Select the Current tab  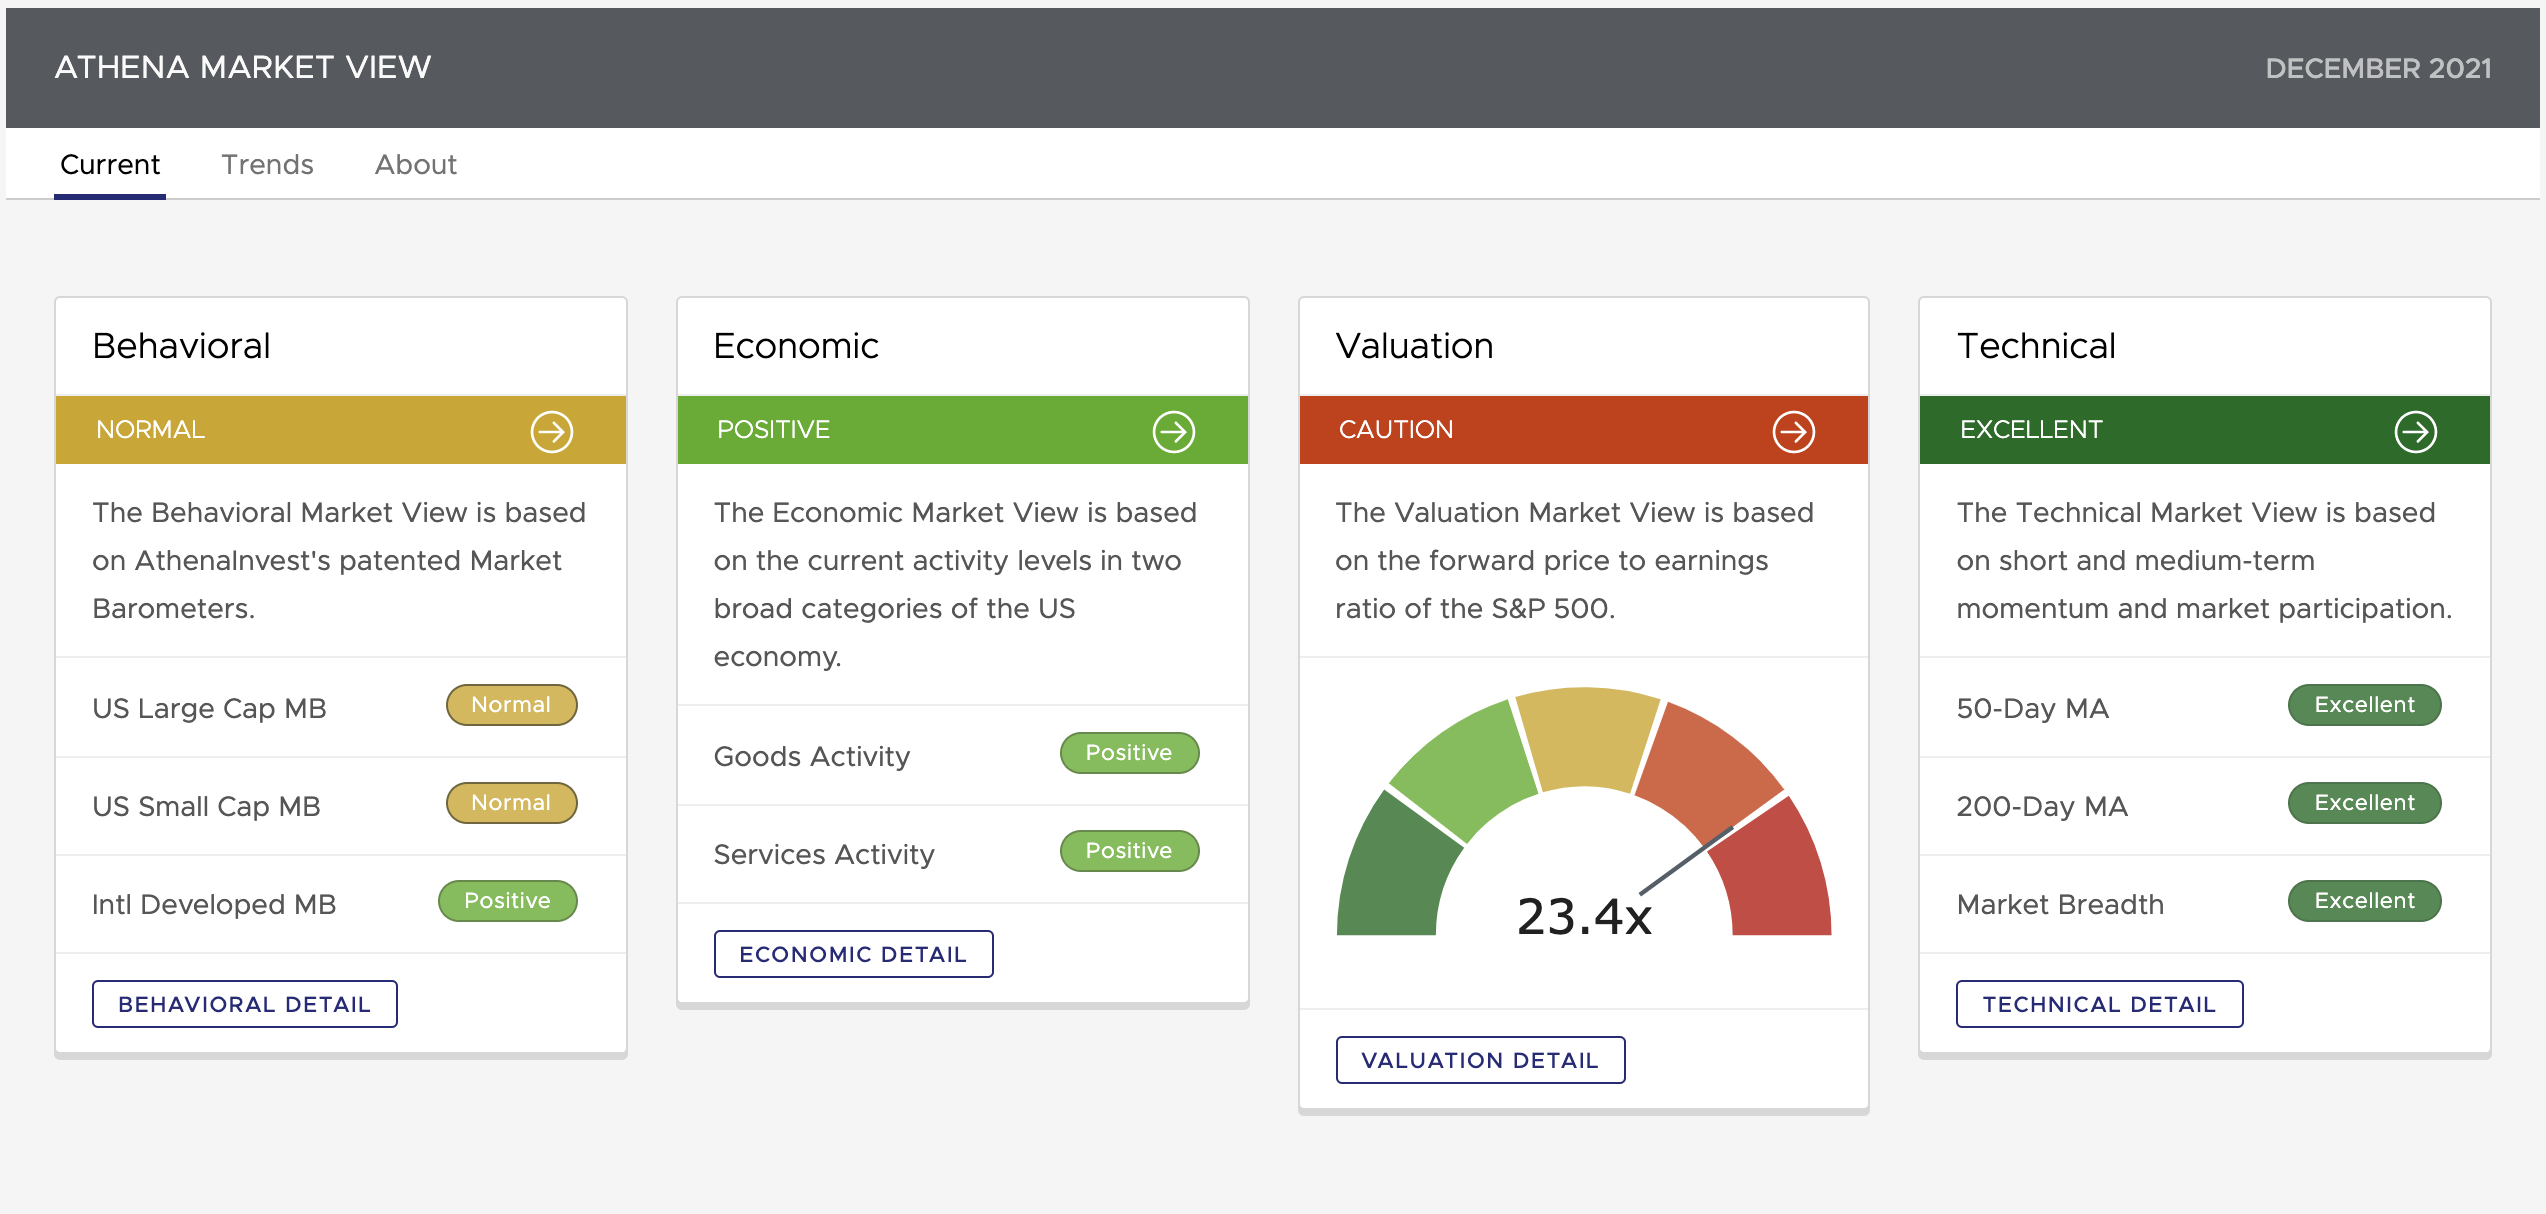pos(110,164)
